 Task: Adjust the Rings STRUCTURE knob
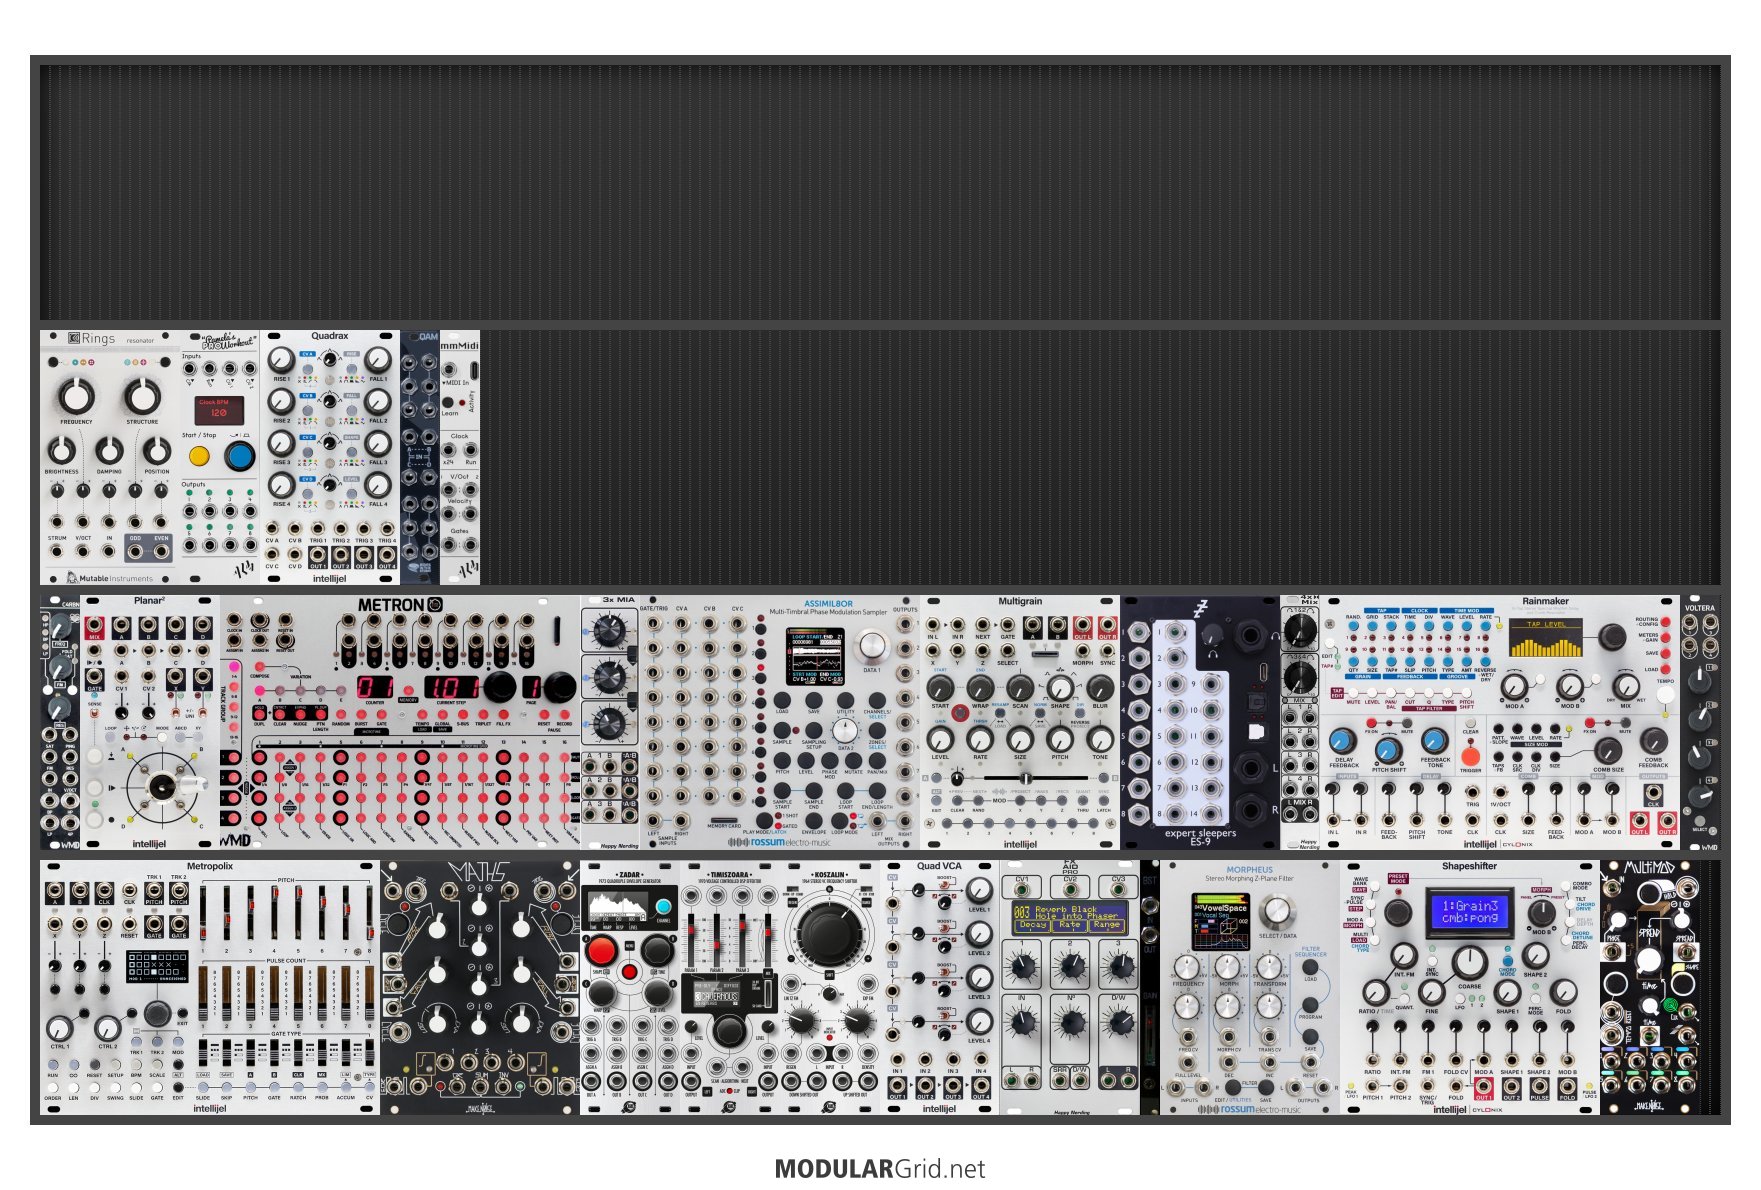142,396
